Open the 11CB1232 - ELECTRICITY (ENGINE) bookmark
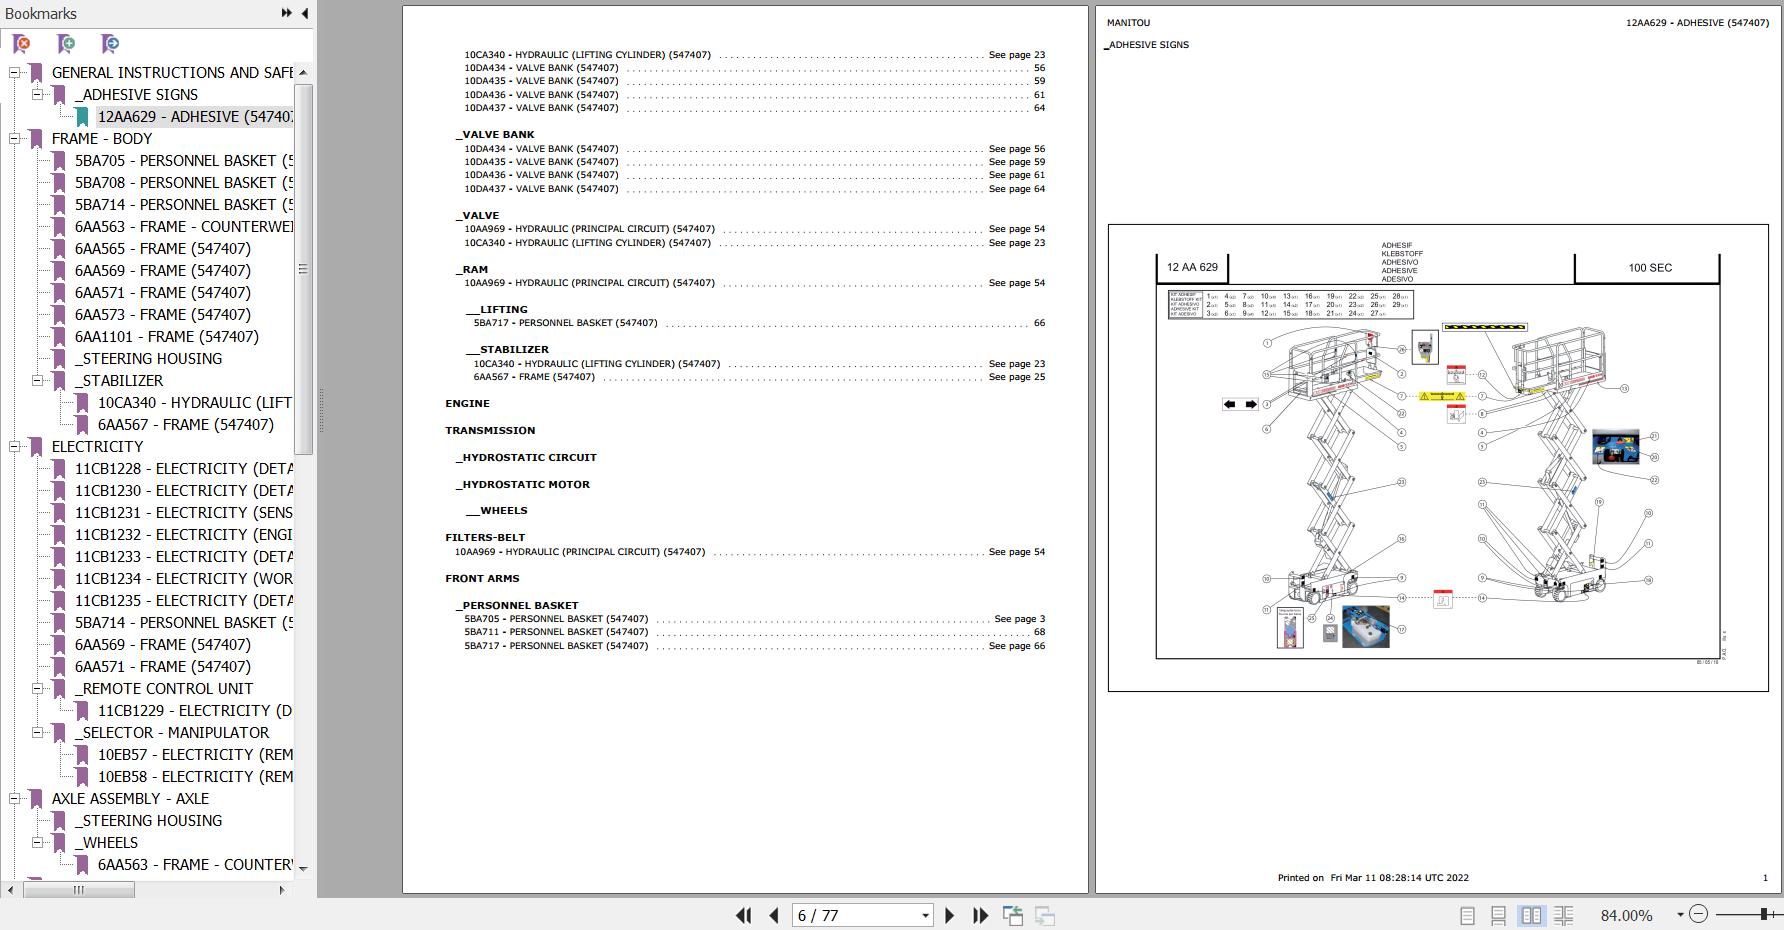1784x930 pixels. [184, 535]
